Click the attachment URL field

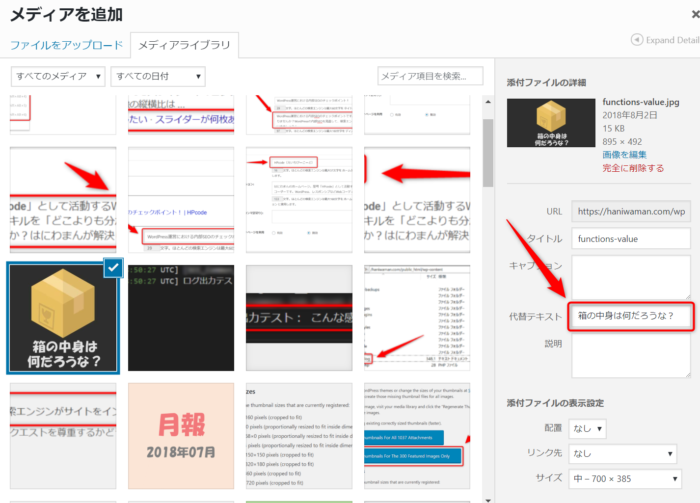(630, 211)
